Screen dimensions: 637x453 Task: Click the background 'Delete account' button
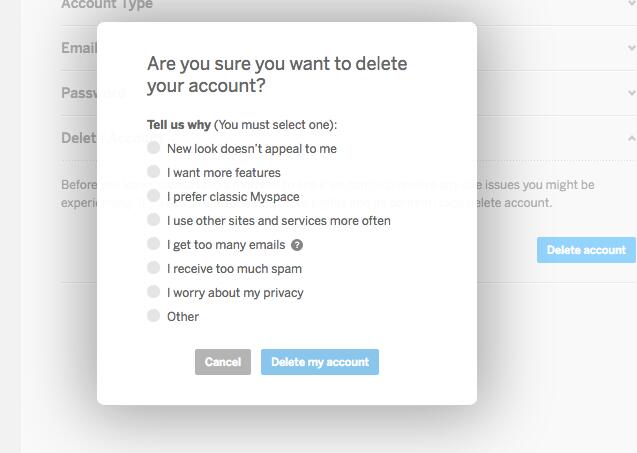586,250
